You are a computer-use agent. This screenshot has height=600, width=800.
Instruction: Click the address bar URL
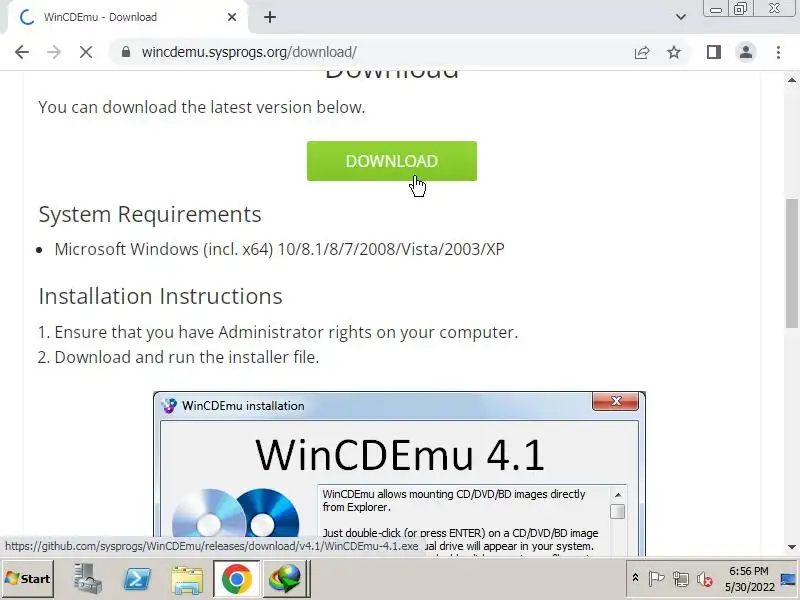pos(249,52)
